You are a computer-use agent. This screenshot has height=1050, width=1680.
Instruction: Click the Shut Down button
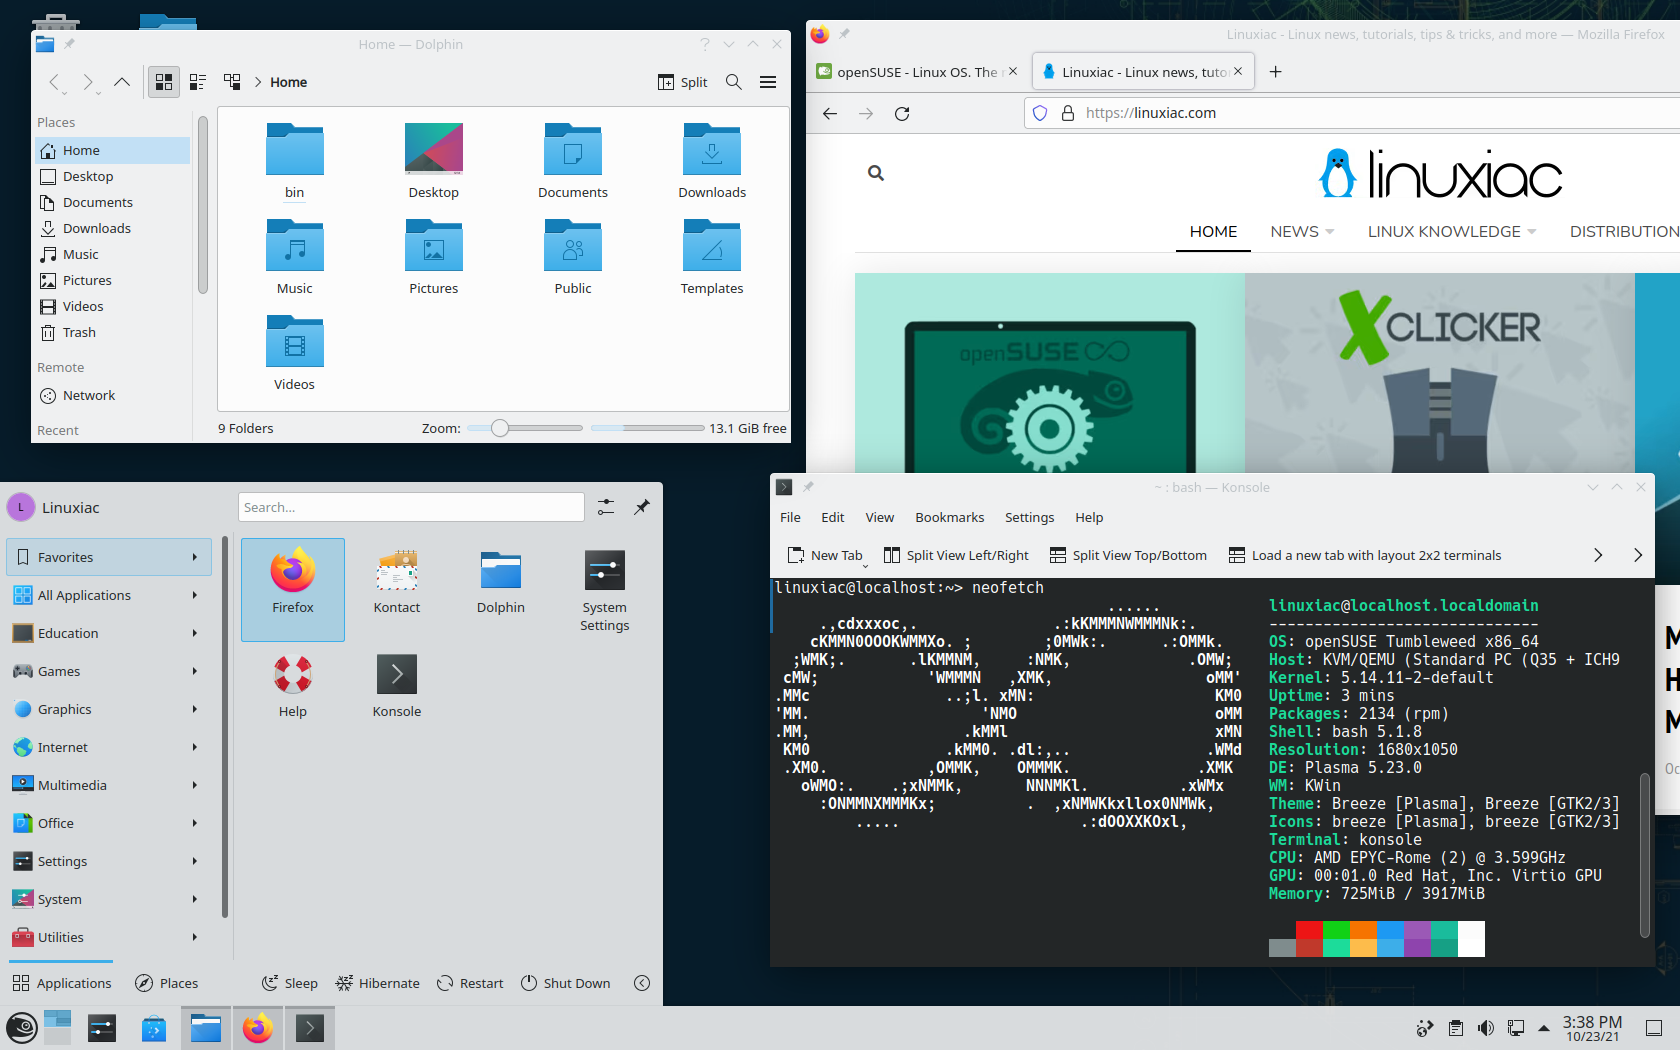pyautogui.click(x=566, y=983)
